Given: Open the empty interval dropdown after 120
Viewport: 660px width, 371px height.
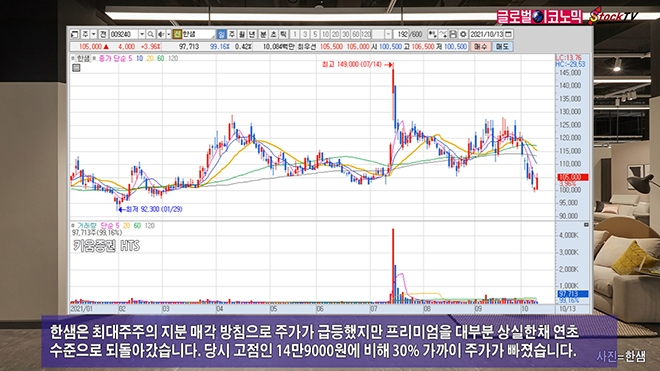Looking at the screenshot, I should (388, 34).
